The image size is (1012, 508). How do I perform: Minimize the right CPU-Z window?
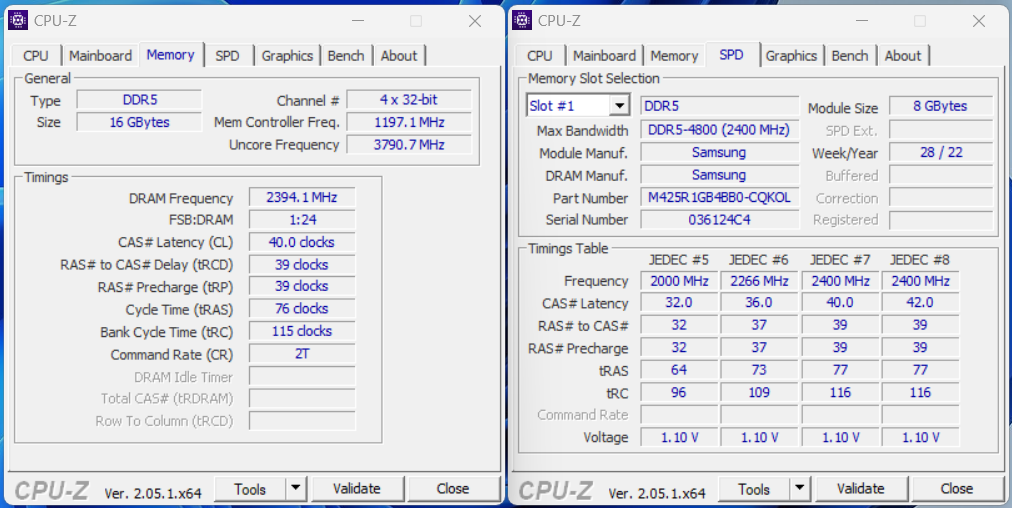(862, 21)
